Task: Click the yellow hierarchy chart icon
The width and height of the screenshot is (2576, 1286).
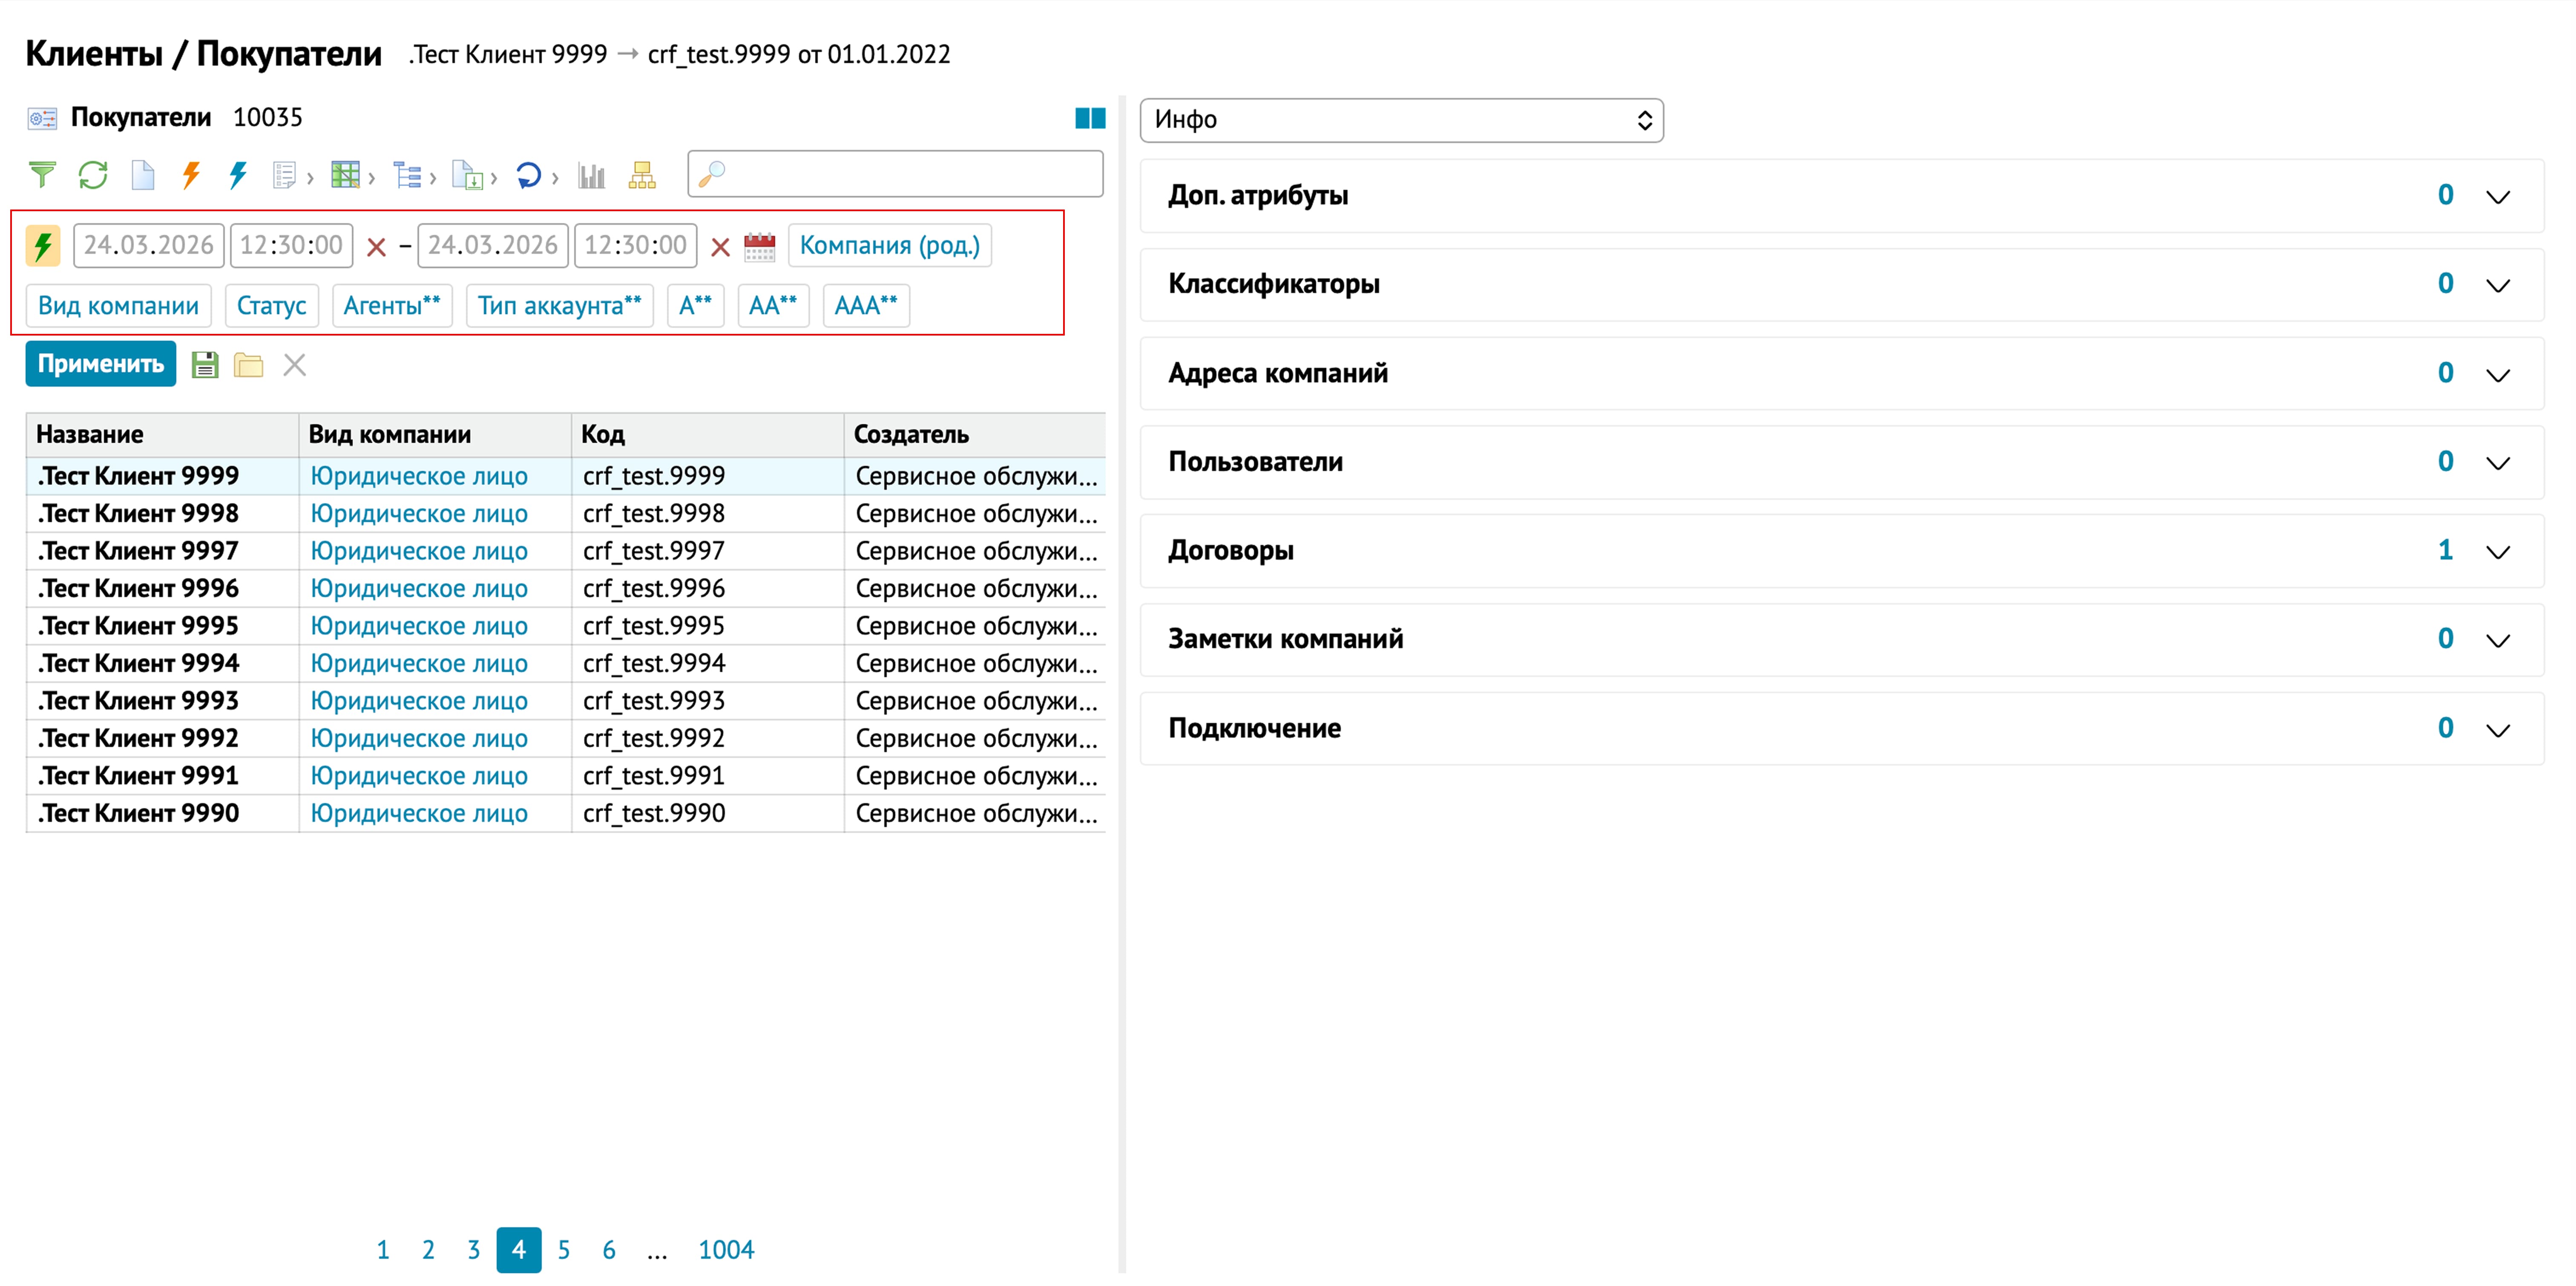Action: tap(642, 176)
